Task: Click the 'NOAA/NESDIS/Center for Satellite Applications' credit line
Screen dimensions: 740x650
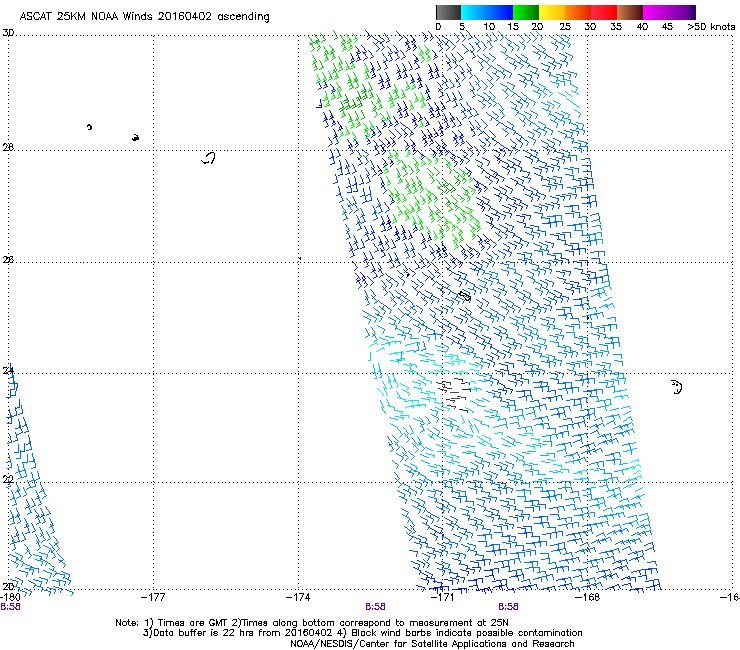Action: tap(432, 644)
